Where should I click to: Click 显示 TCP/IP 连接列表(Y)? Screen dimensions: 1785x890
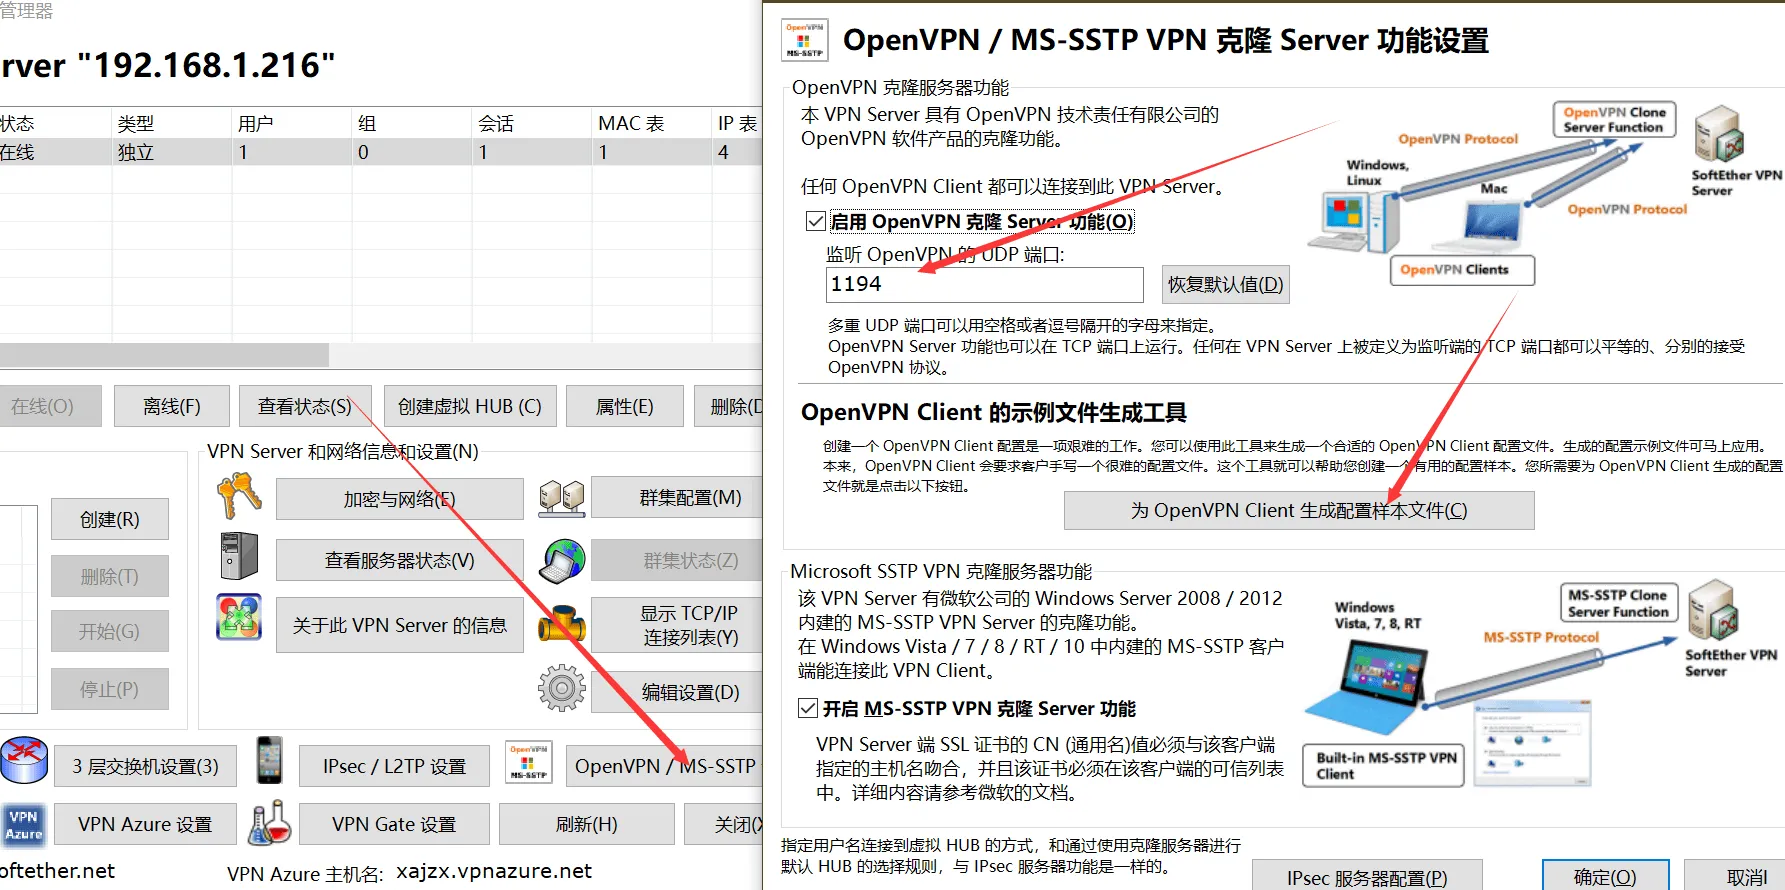coord(678,625)
